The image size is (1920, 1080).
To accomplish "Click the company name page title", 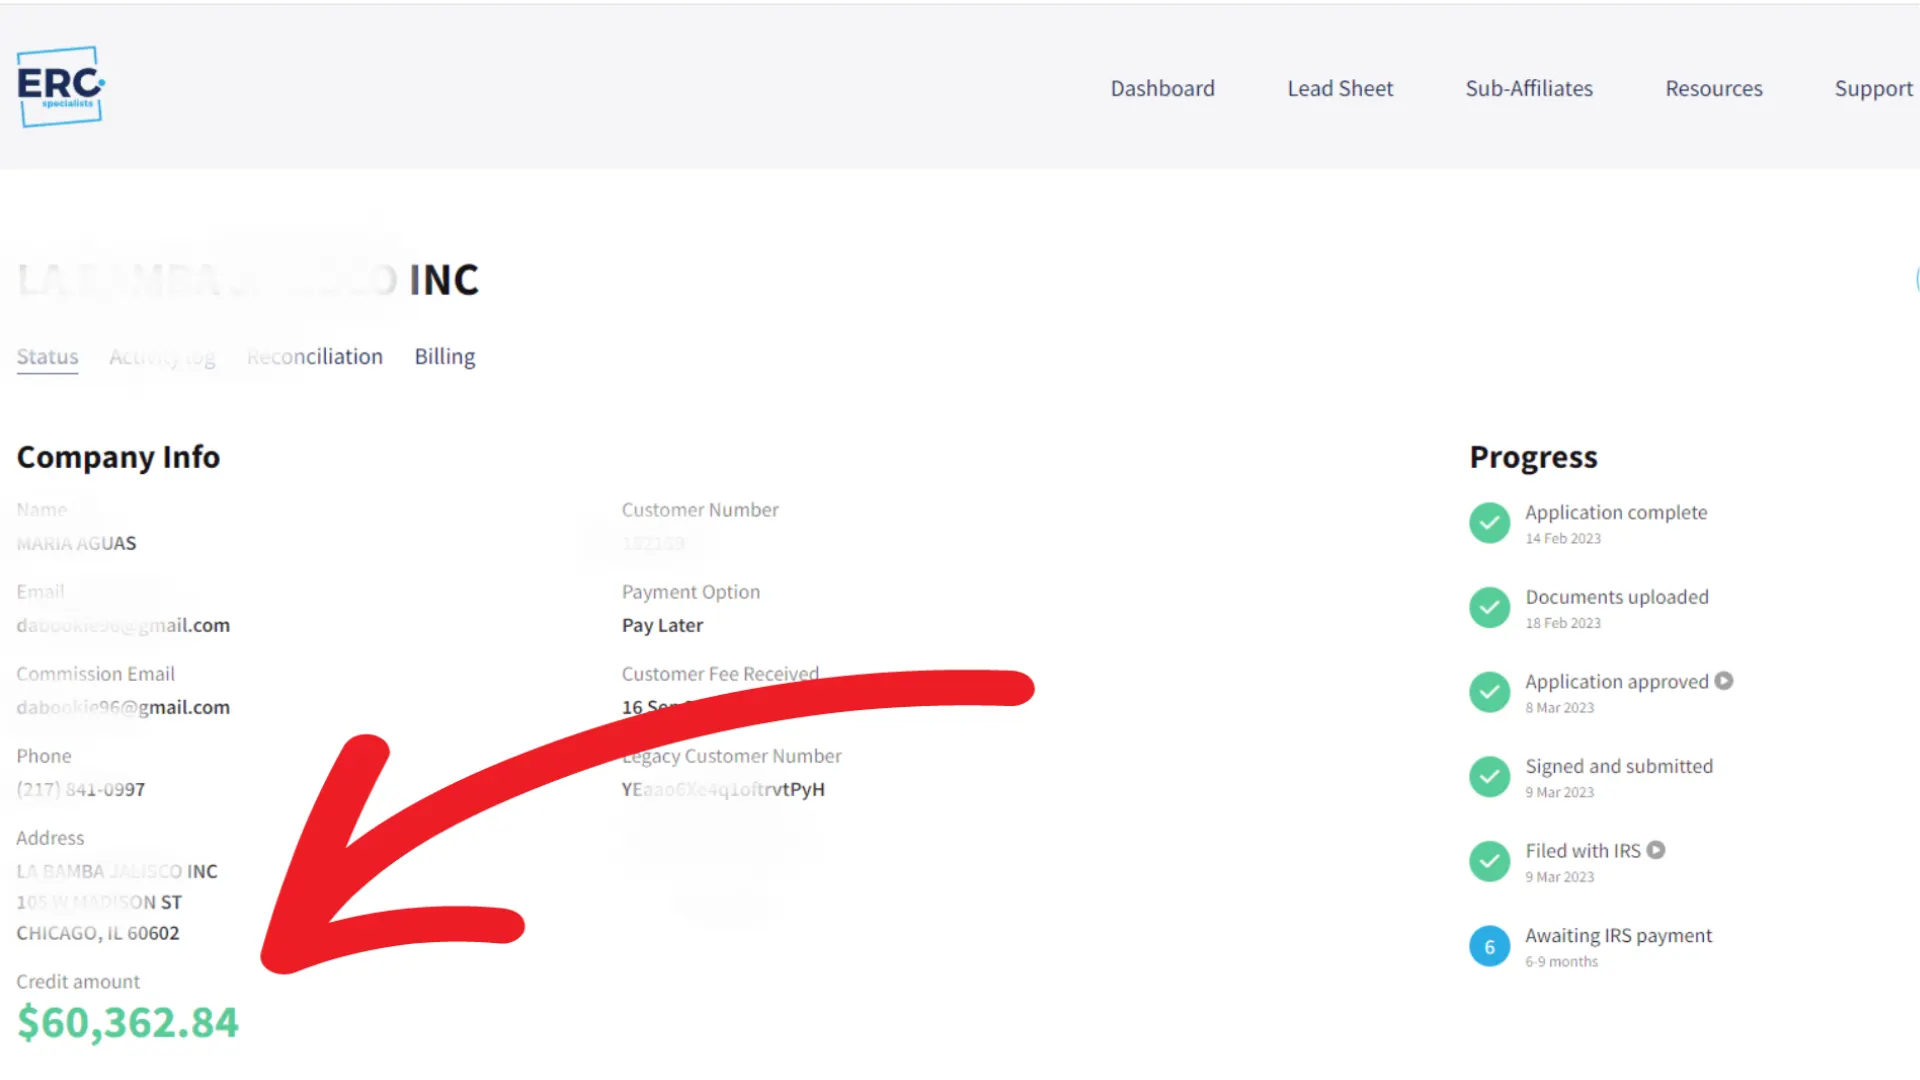I will click(x=248, y=280).
